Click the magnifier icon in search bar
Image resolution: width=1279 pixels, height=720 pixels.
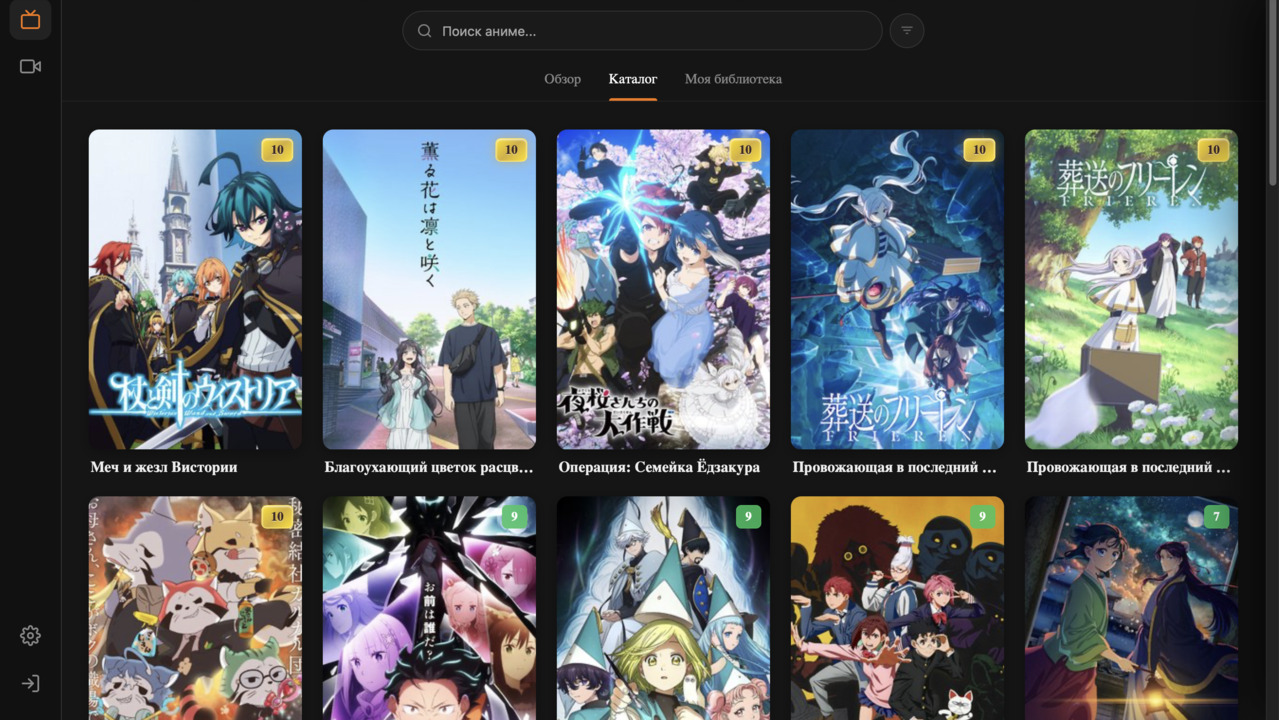click(x=424, y=31)
